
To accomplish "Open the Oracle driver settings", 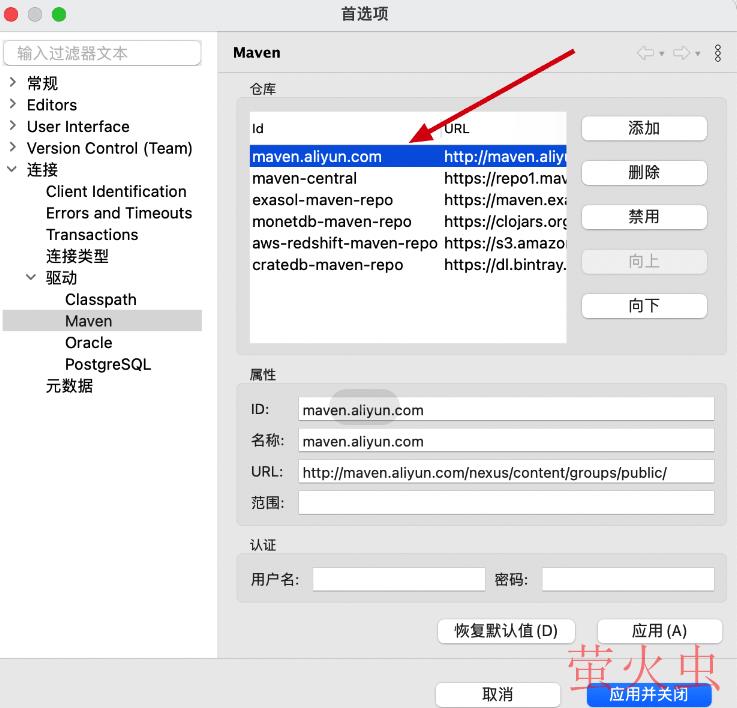I will [x=88, y=342].
